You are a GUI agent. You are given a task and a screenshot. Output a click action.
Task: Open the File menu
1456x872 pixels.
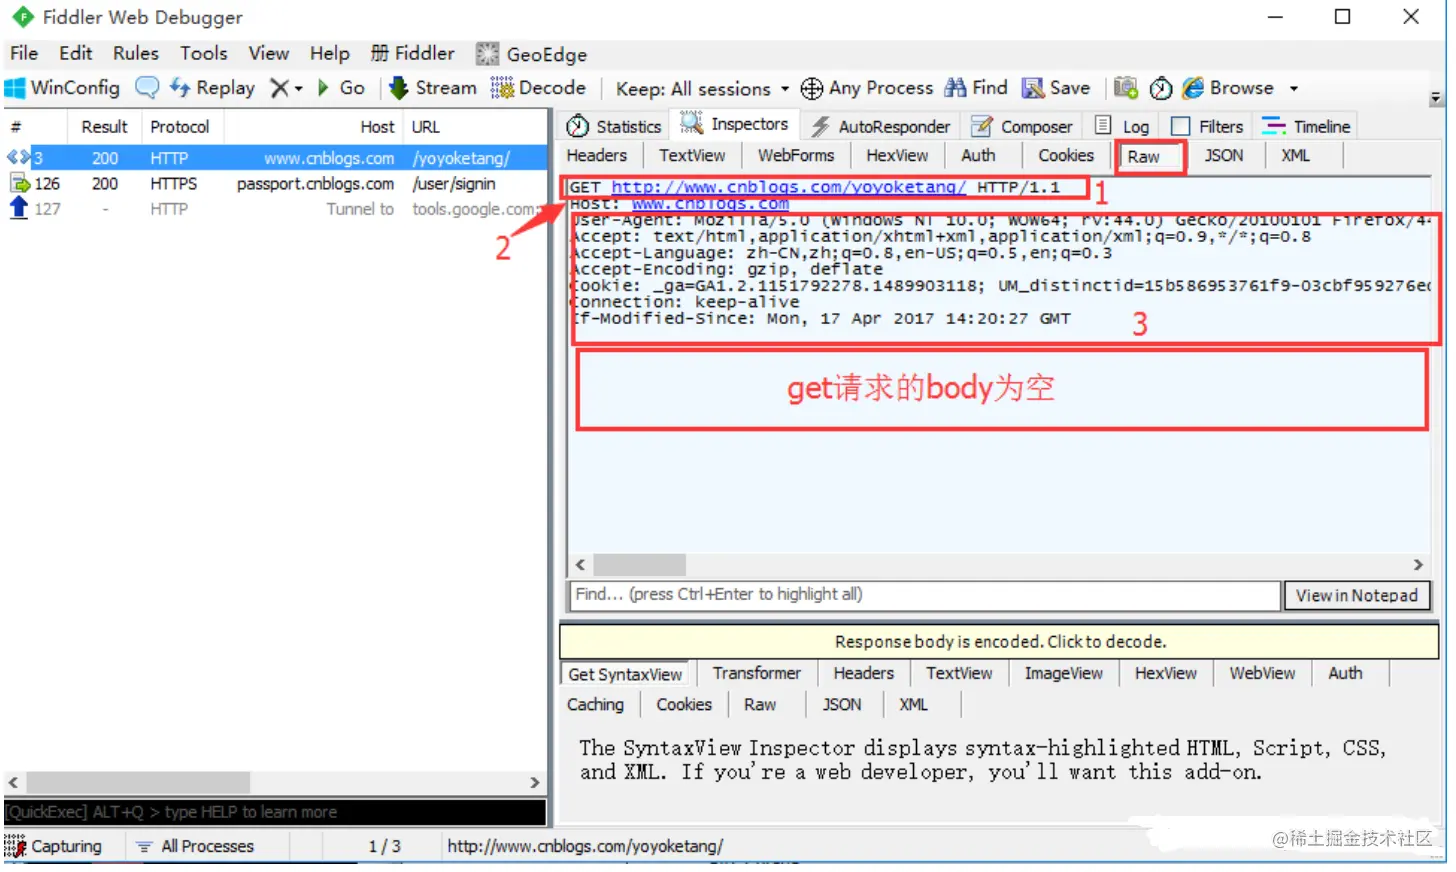[x=24, y=54]
